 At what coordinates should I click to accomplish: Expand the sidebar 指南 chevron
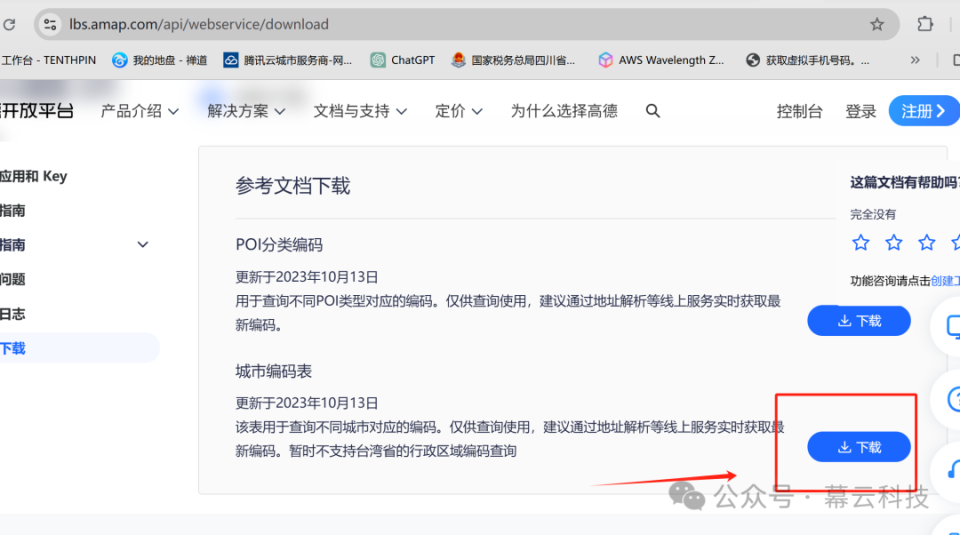click(x=143, y=245)
